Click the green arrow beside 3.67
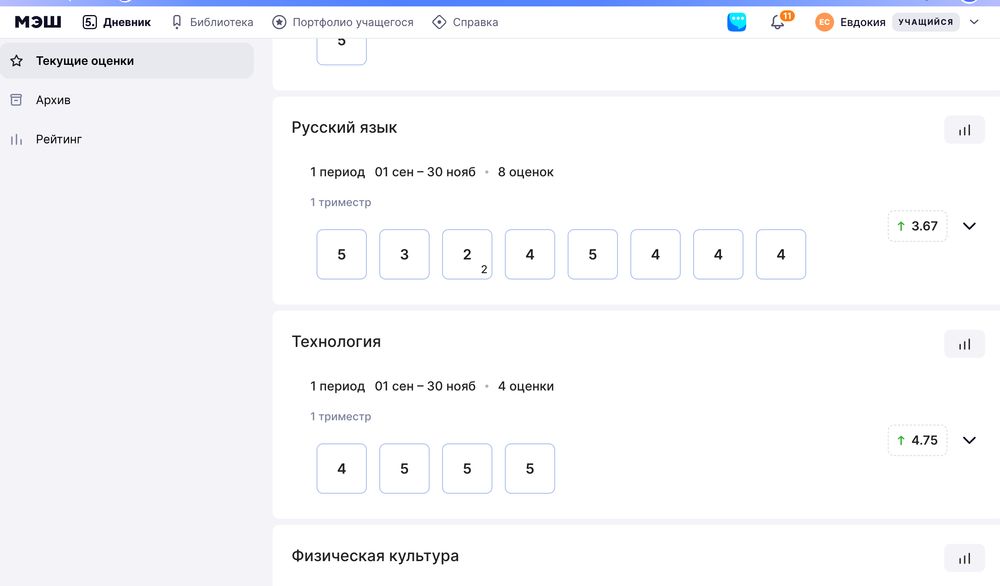Screen dimensions: 1000x586 pyautogui.click(x=901, y=226)
